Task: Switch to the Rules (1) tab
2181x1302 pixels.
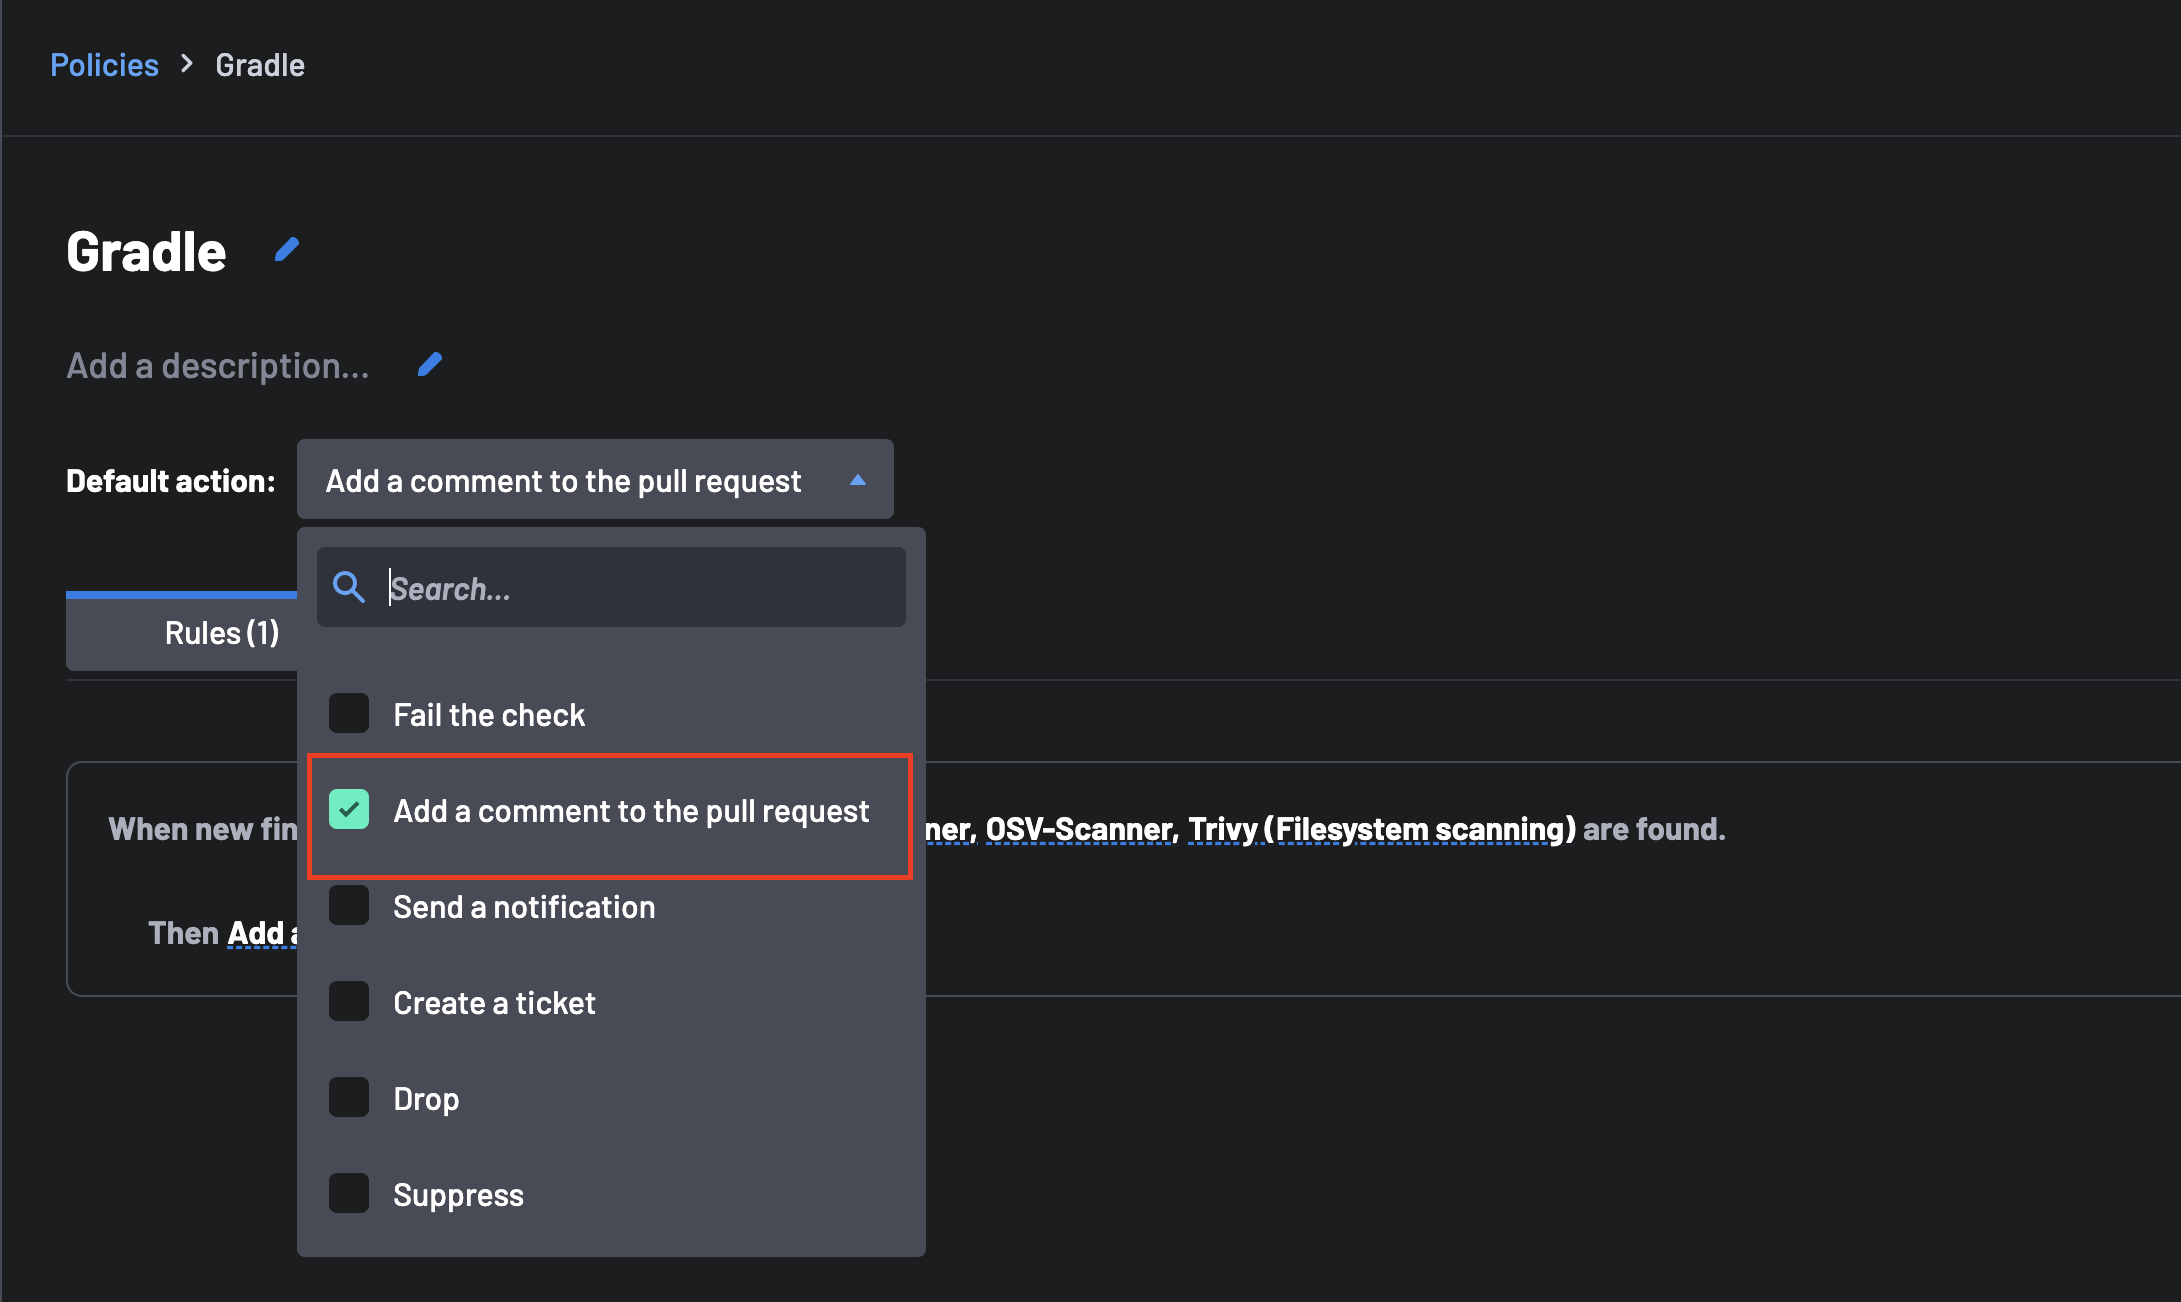Action: pos(221,633)
